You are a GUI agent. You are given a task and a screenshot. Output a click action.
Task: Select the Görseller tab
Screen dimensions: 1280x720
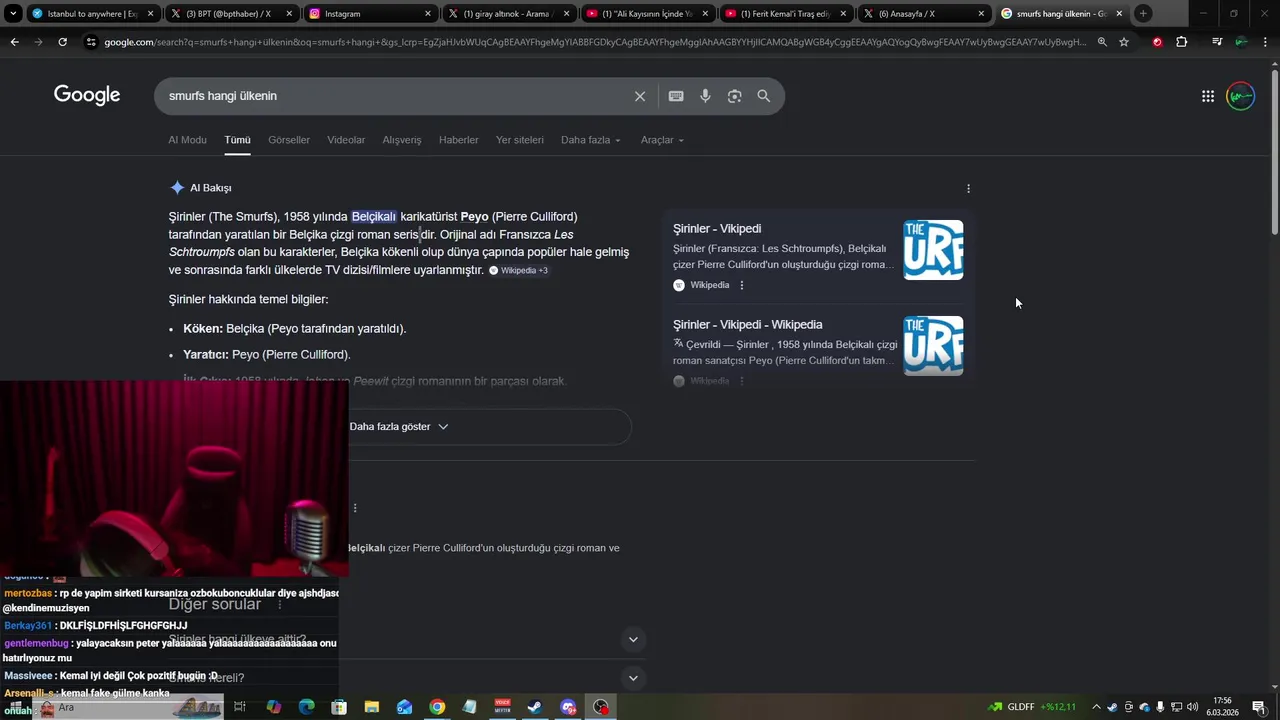[289, 140]
